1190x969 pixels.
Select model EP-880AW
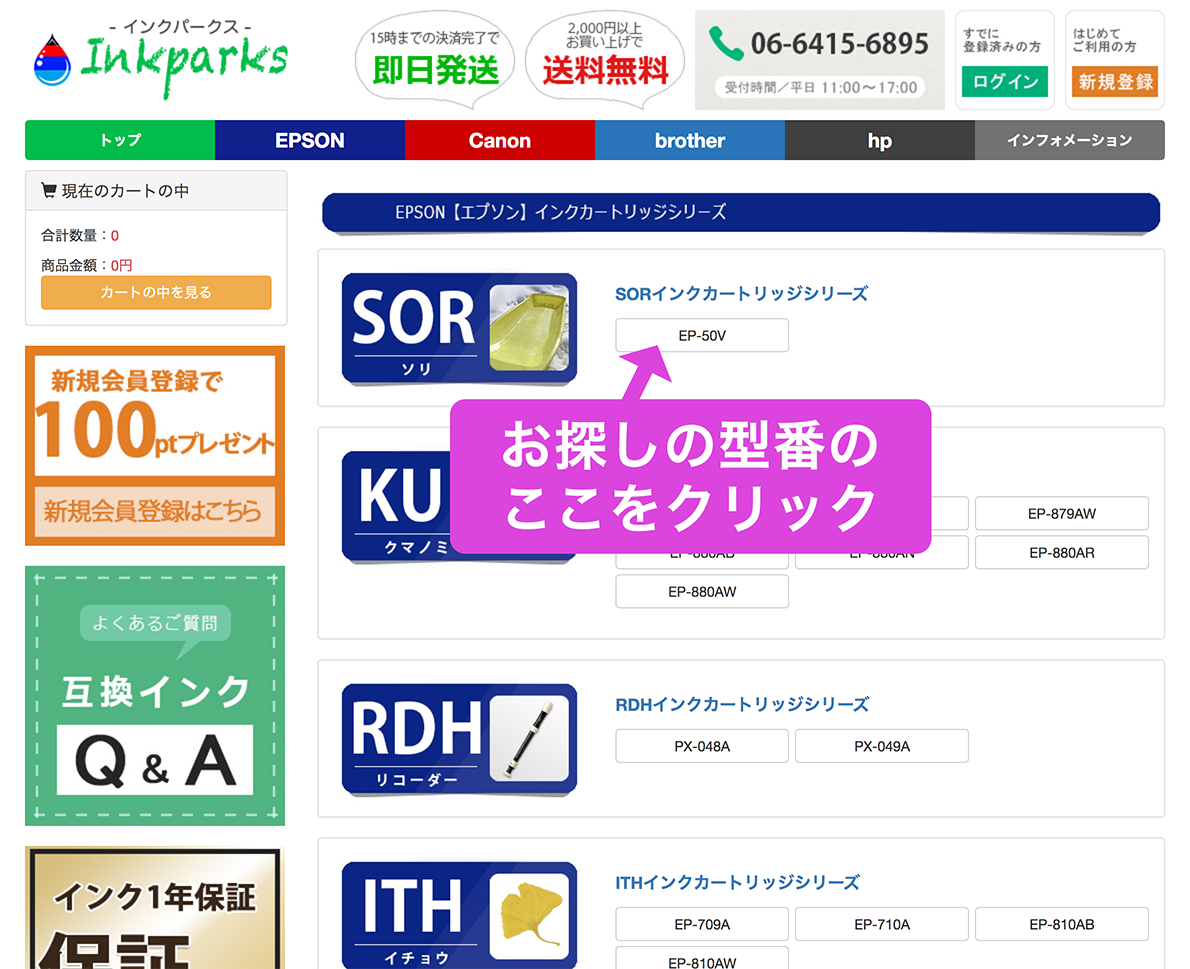702,592
